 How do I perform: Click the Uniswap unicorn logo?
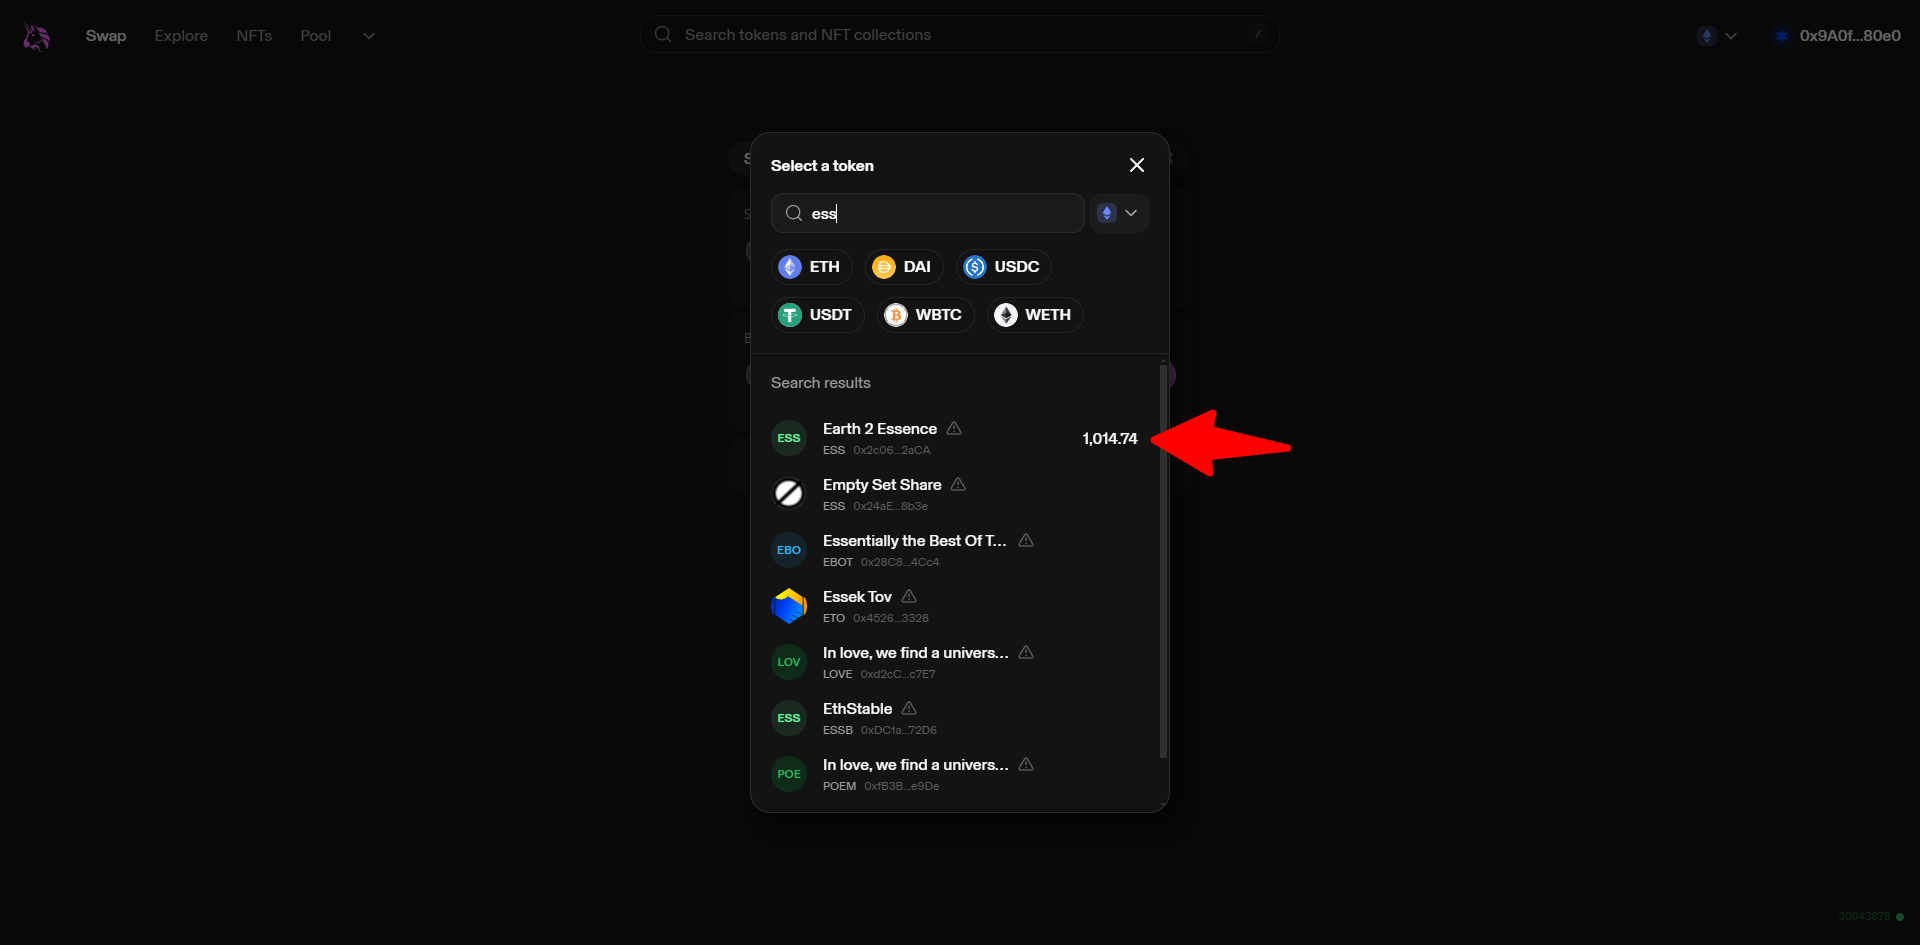tap(37, 37)
